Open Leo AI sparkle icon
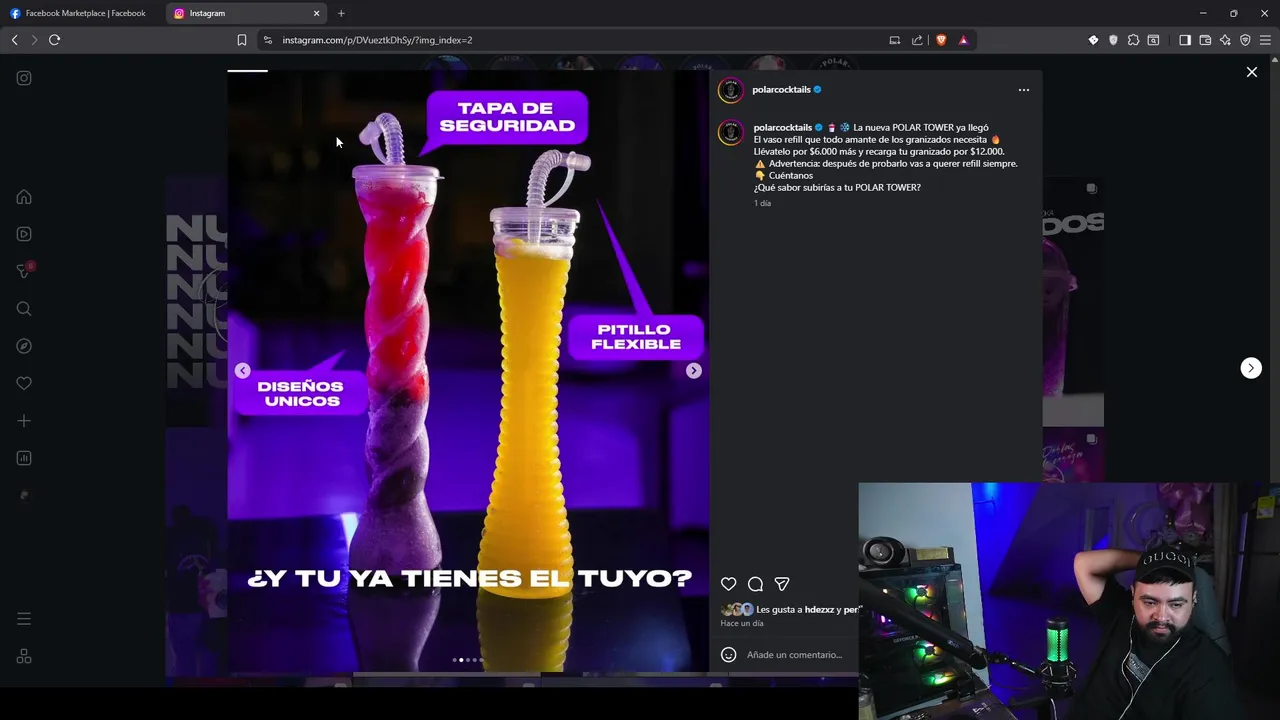Image resolution: width=1280 pixels, height=720 pixels. (1225, 40)
